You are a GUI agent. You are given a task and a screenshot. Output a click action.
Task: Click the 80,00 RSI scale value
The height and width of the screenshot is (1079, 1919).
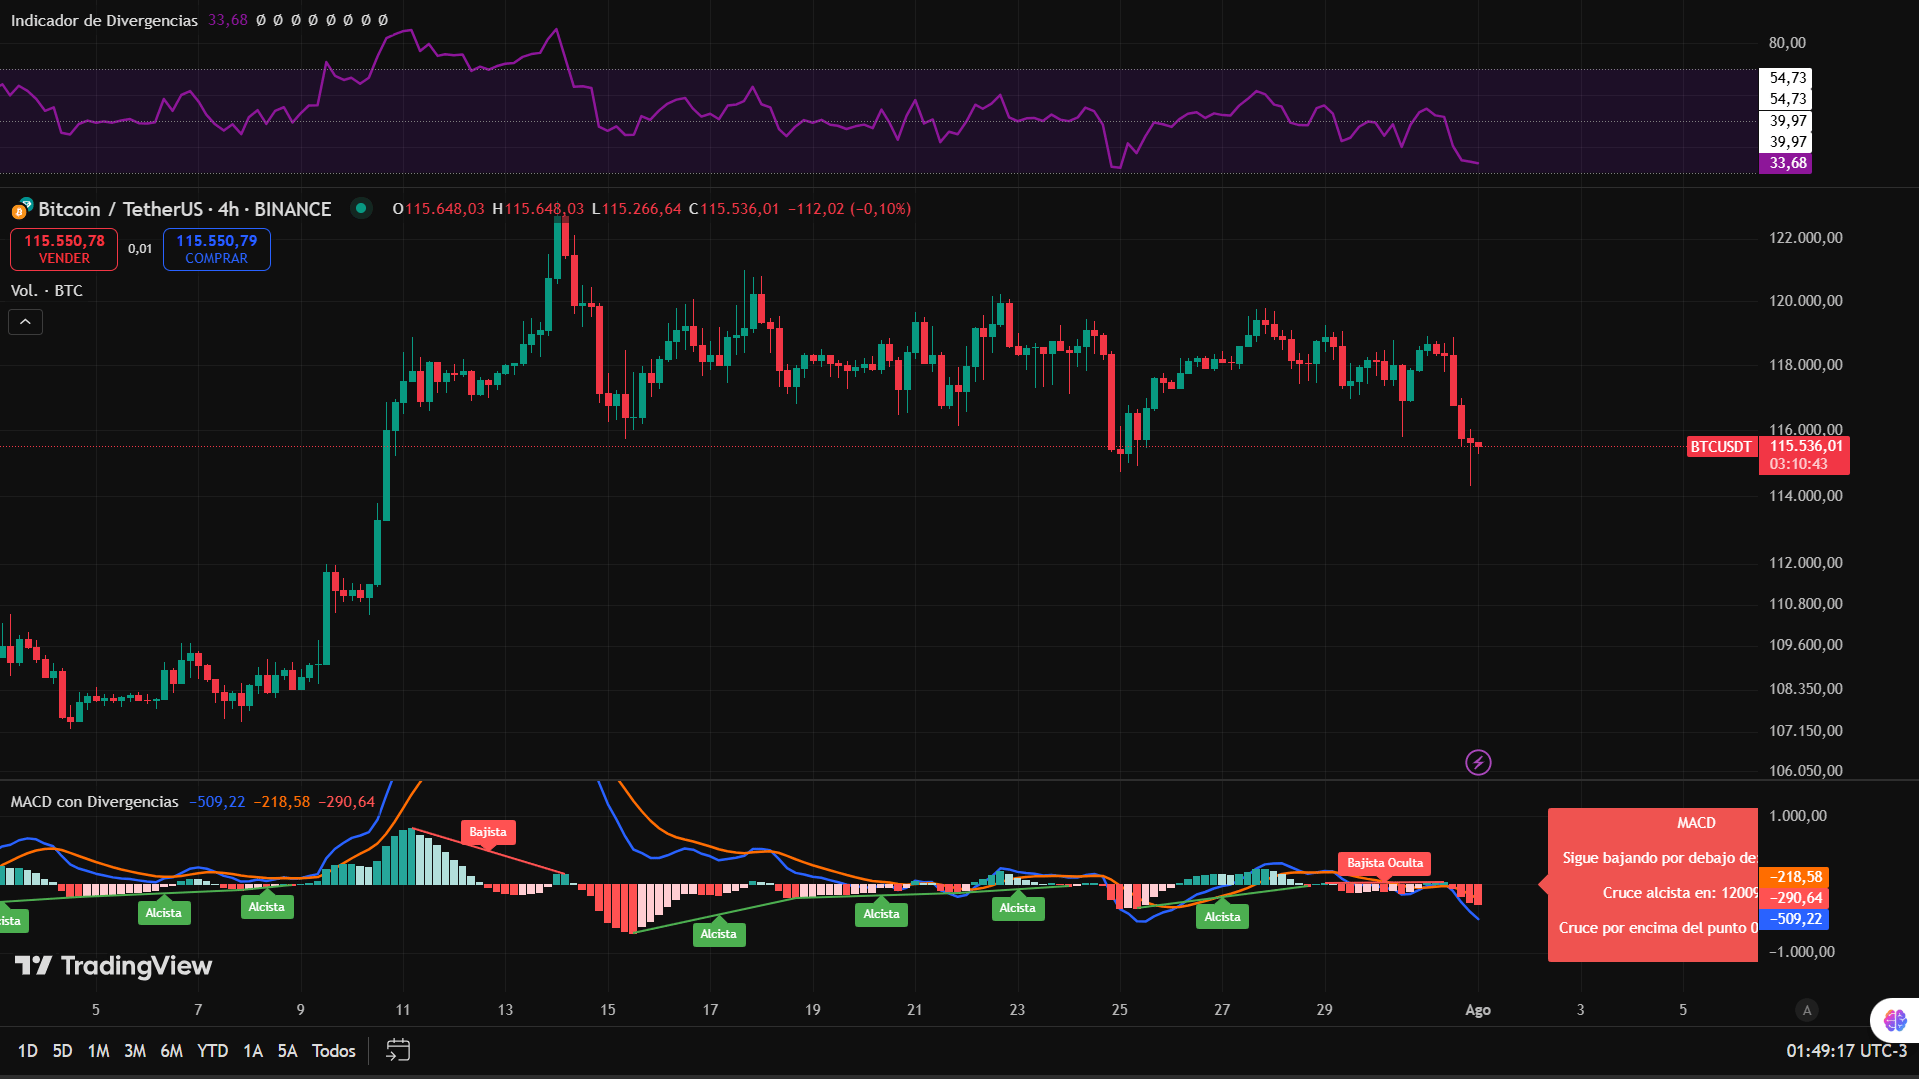click(1787, 43)
